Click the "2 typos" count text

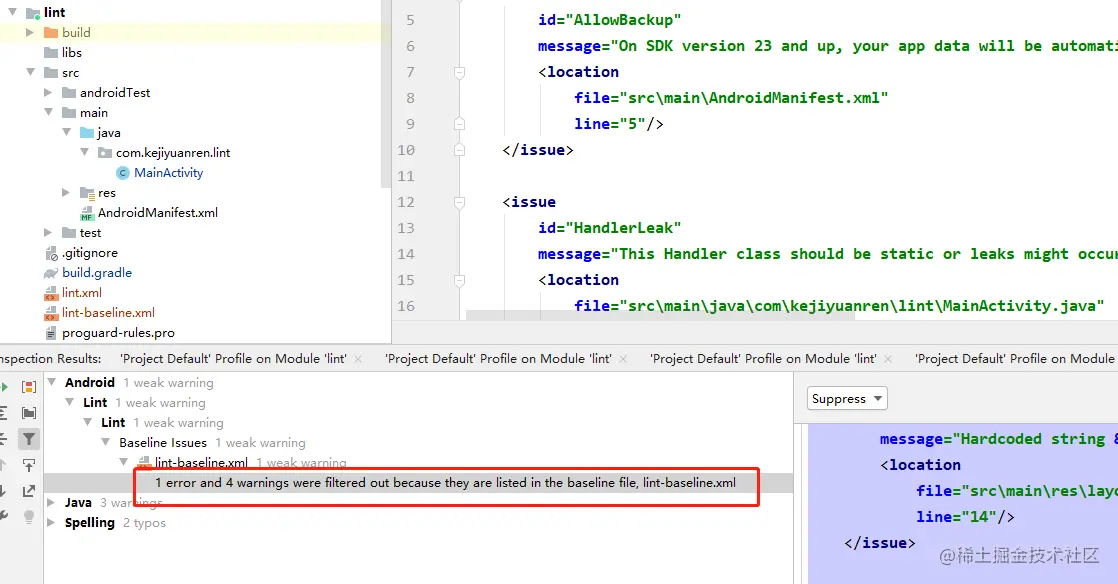point(144,523)
